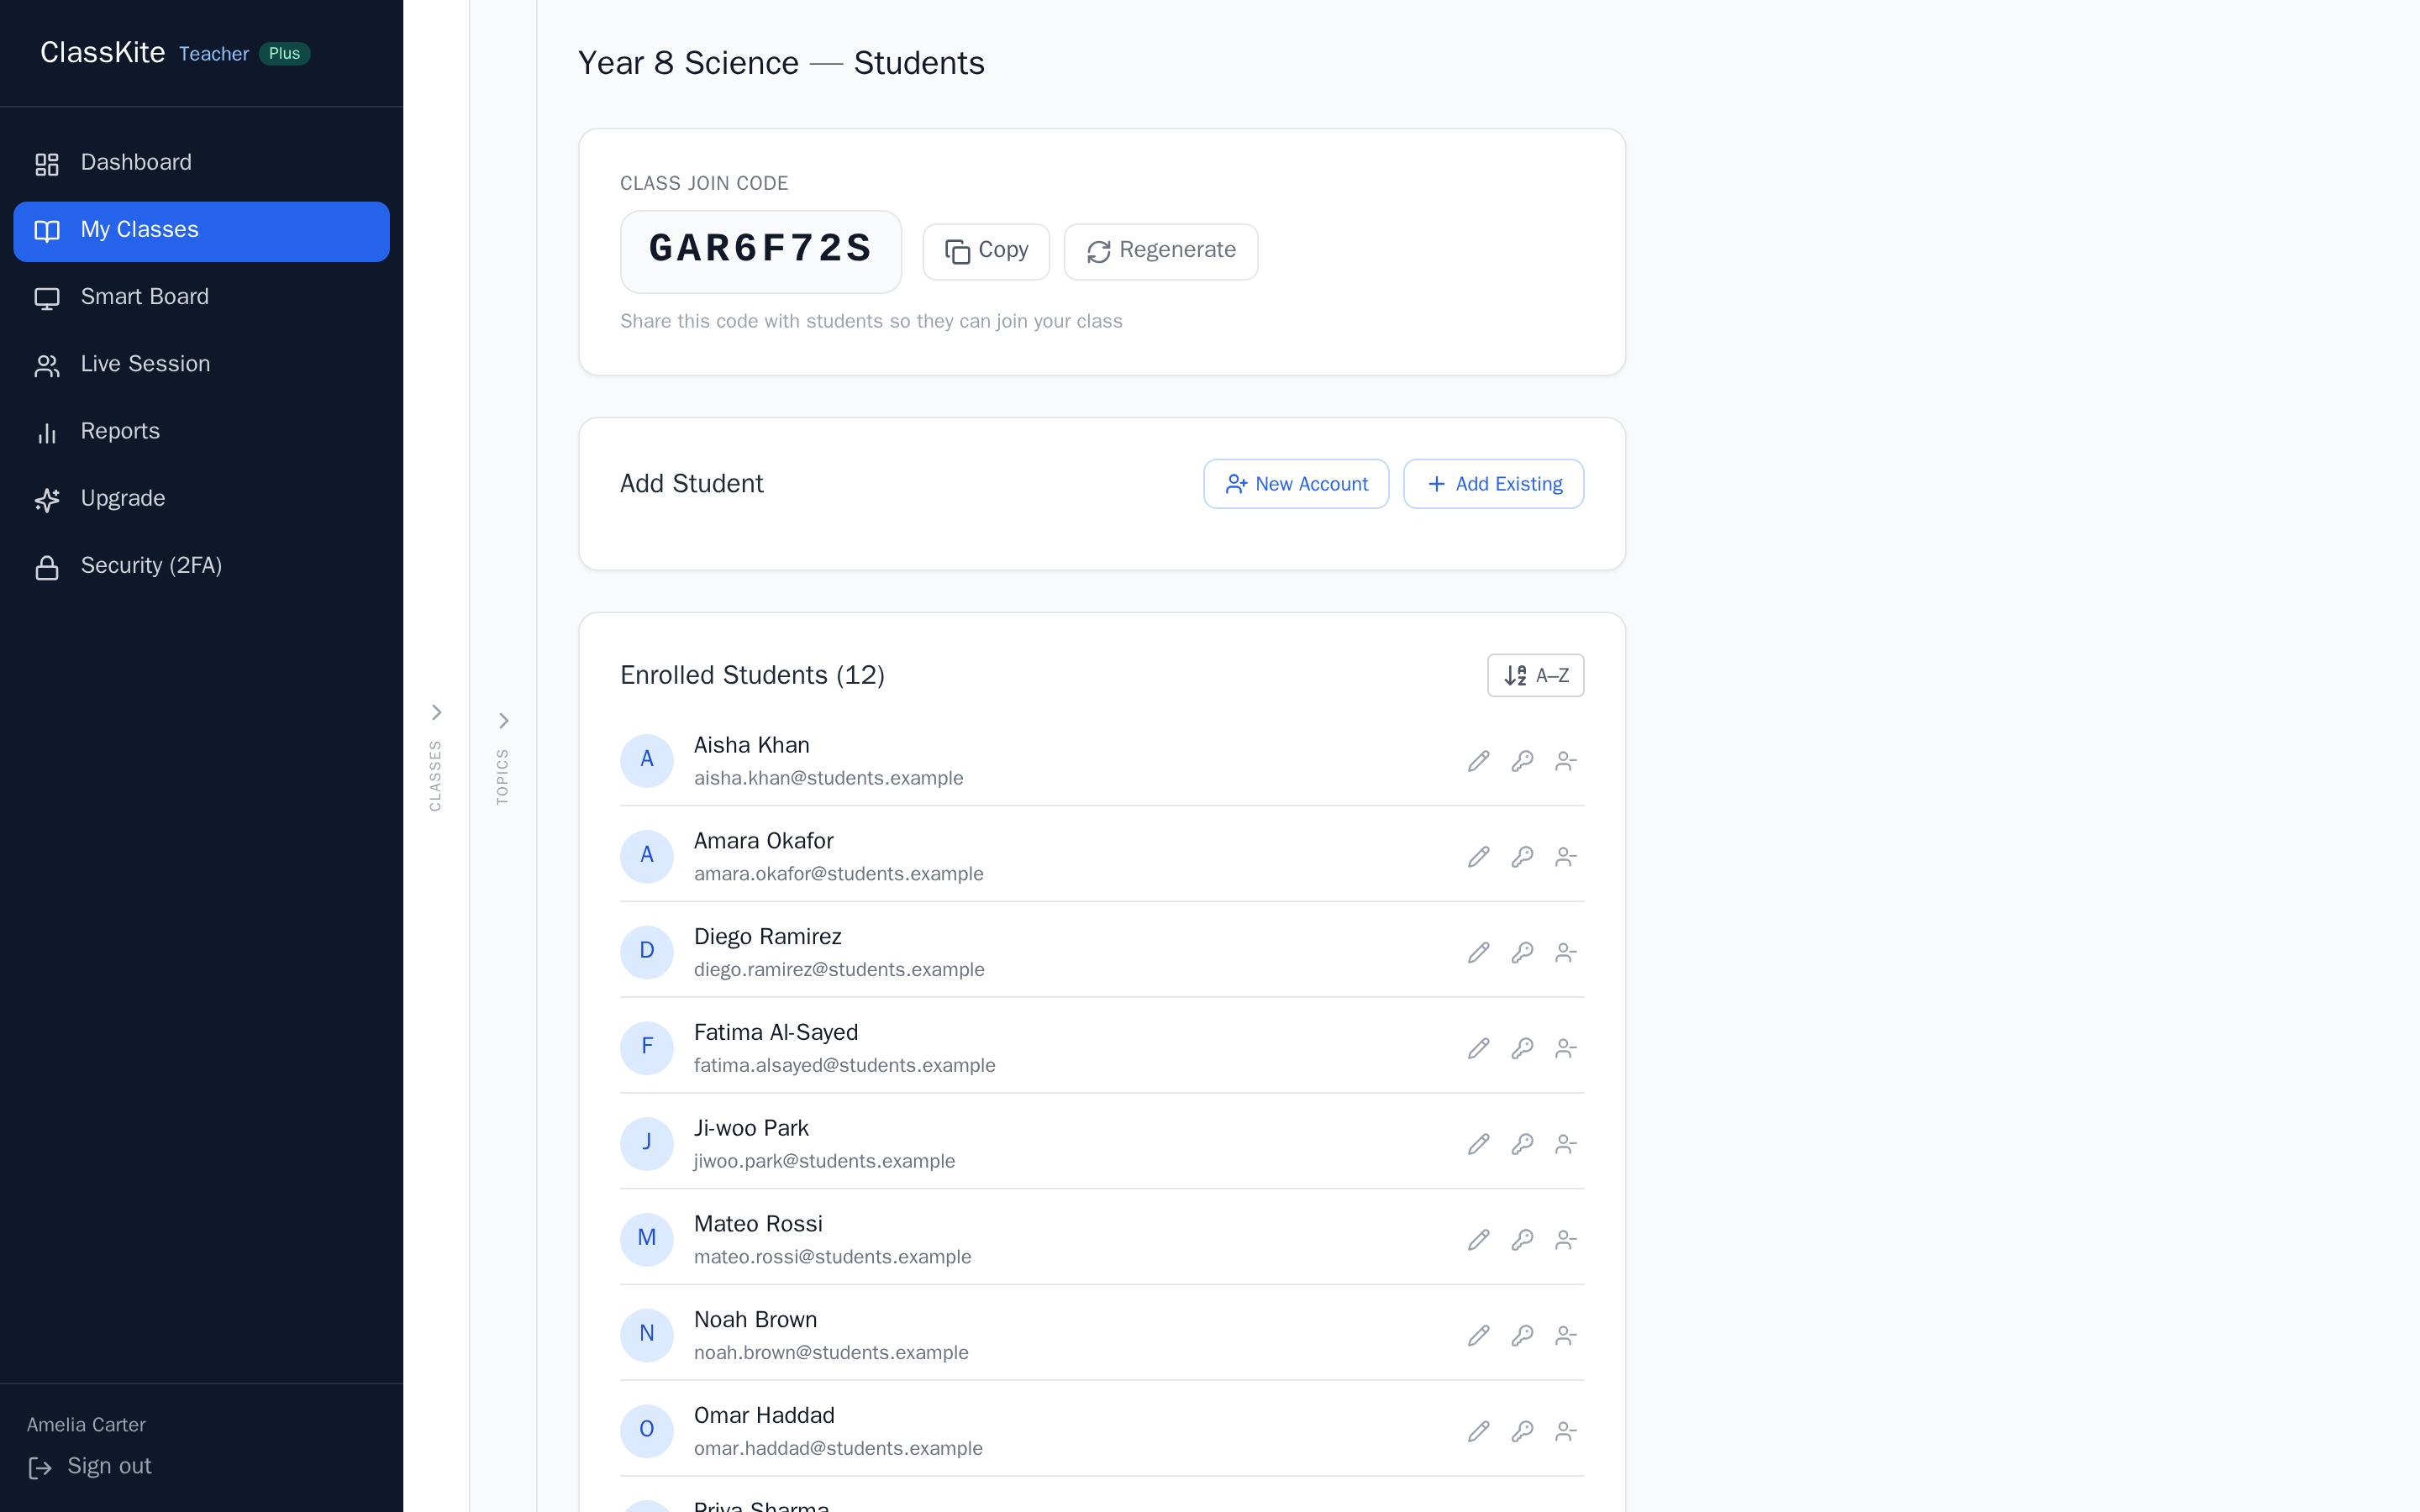This screenshot has height=1512, width=2420.
Task: Create a New Account student
Action: click(1296, 484)
